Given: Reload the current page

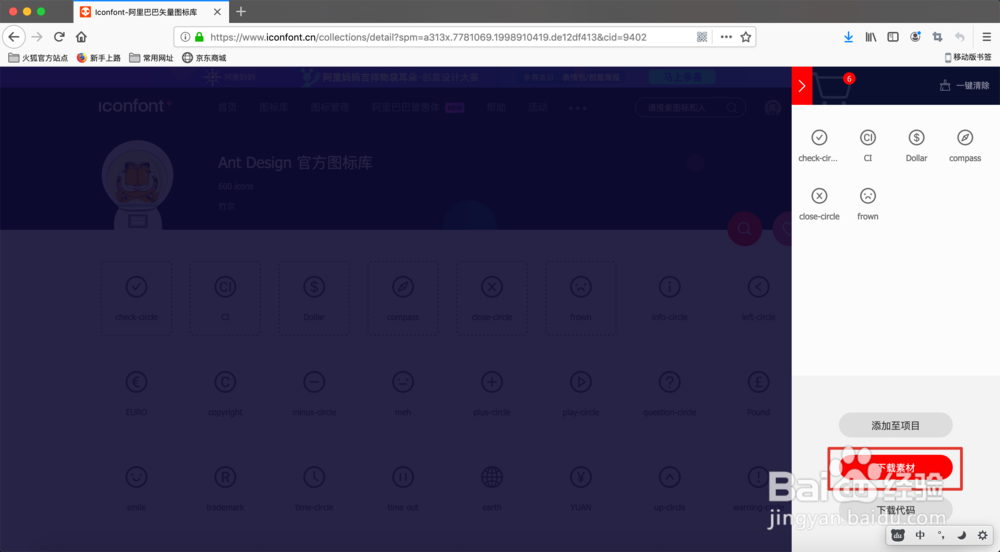Looking at the screenshot, I should point(59,37).
